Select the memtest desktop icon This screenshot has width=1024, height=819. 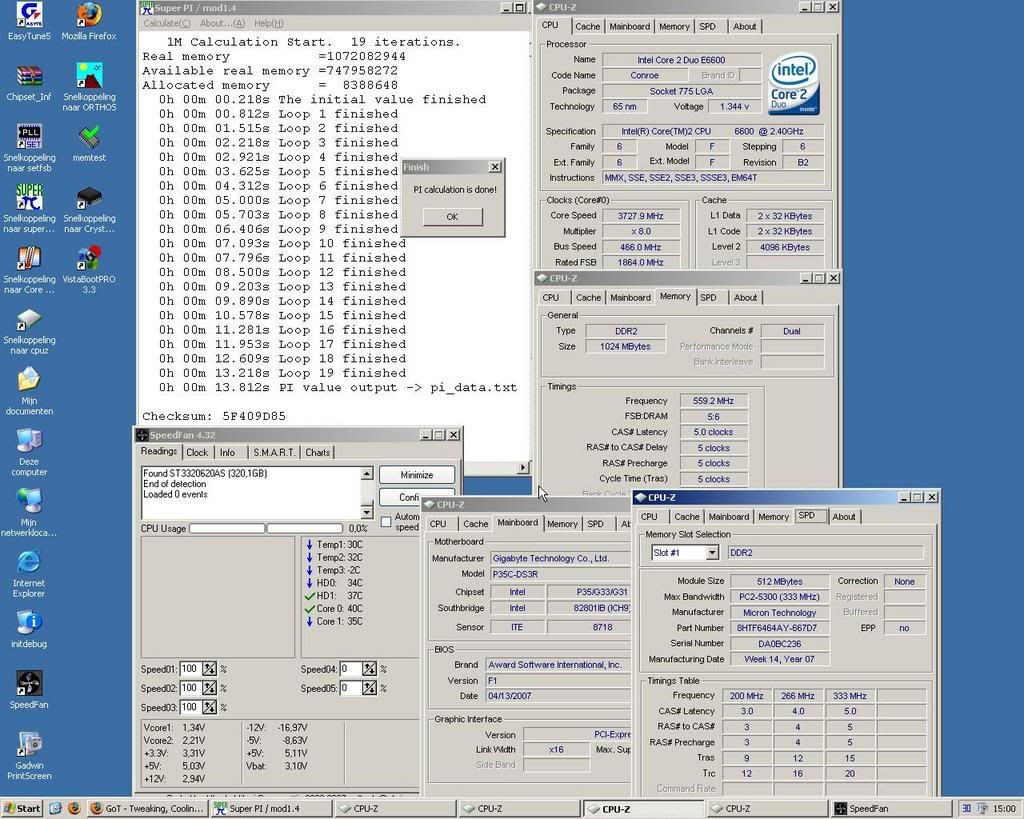pyautogui.click(x=89, y=144)
